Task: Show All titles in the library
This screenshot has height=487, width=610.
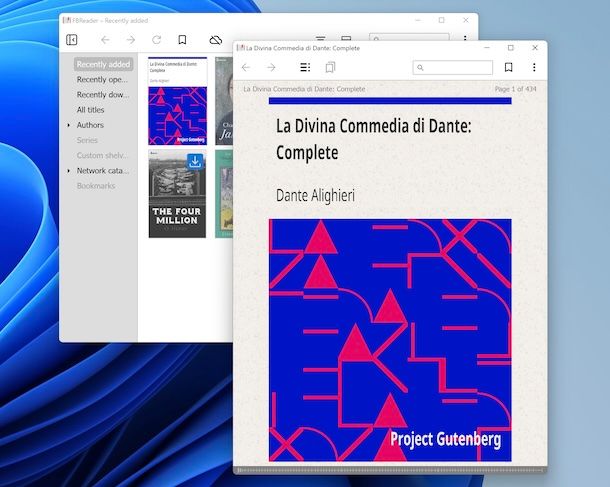Action: pos(91,110)
